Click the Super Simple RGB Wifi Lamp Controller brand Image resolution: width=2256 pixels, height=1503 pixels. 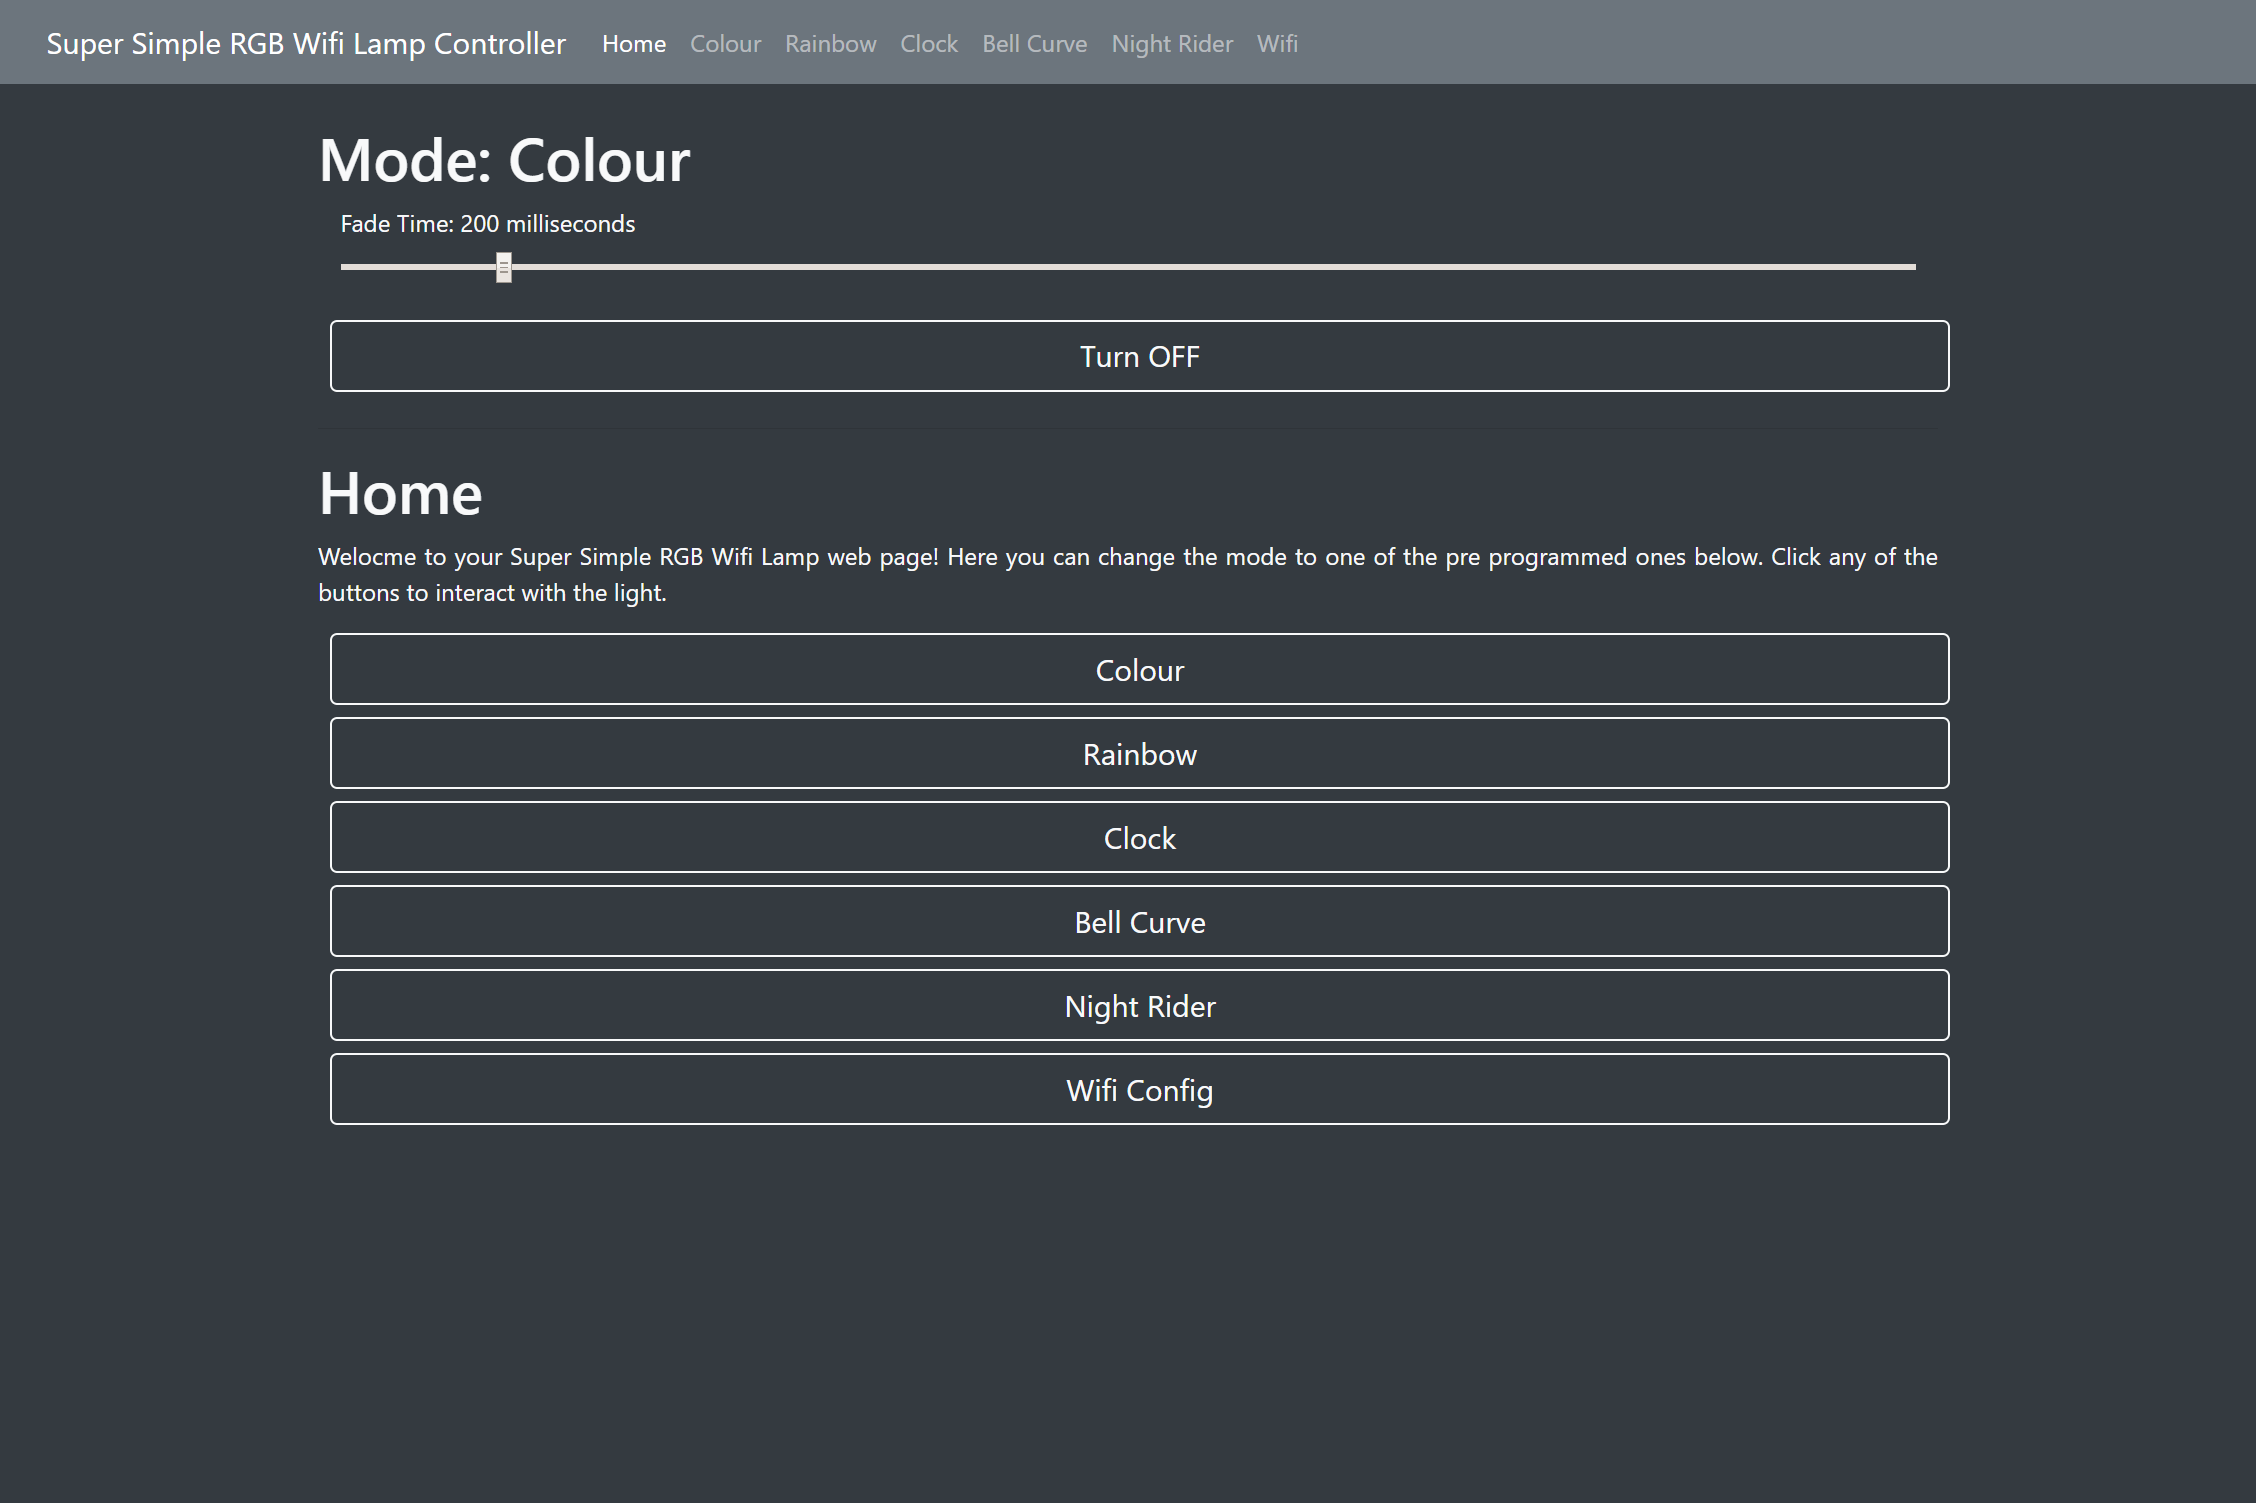coord(306,44)
